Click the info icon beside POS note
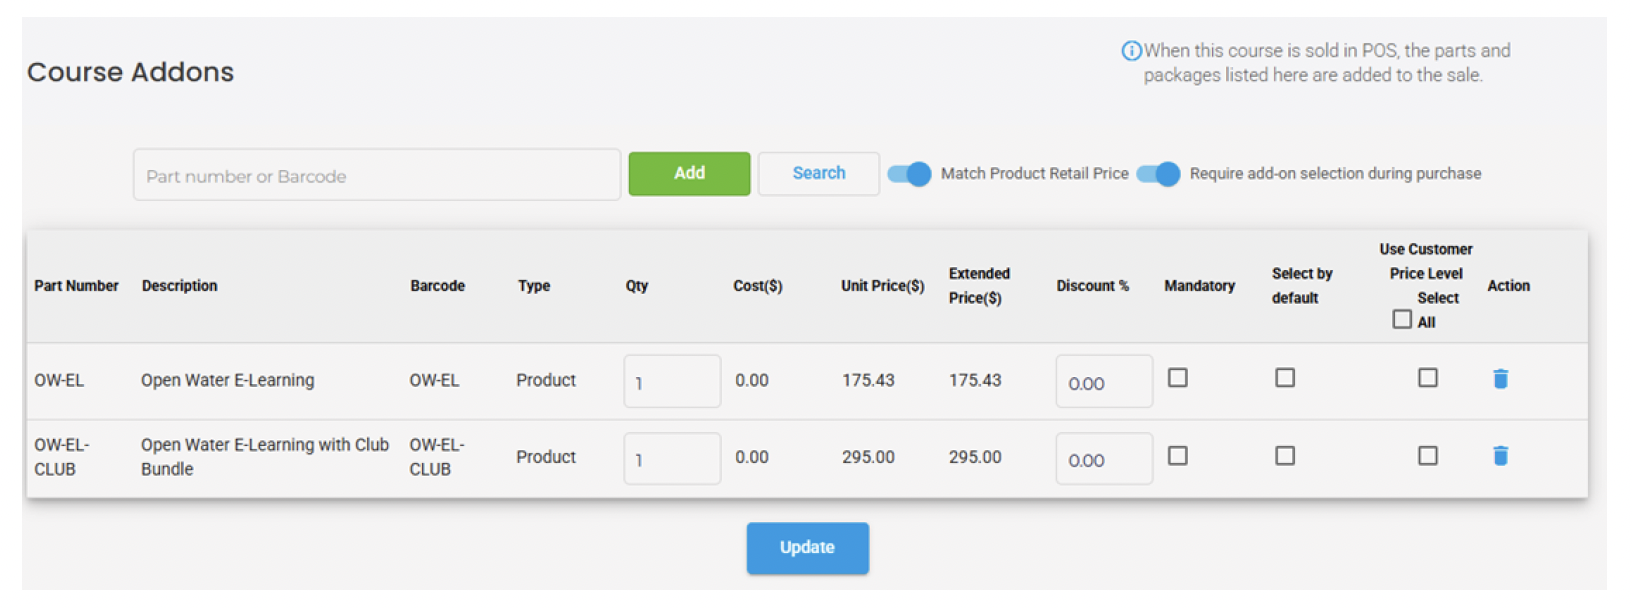 coord(1131,51)
